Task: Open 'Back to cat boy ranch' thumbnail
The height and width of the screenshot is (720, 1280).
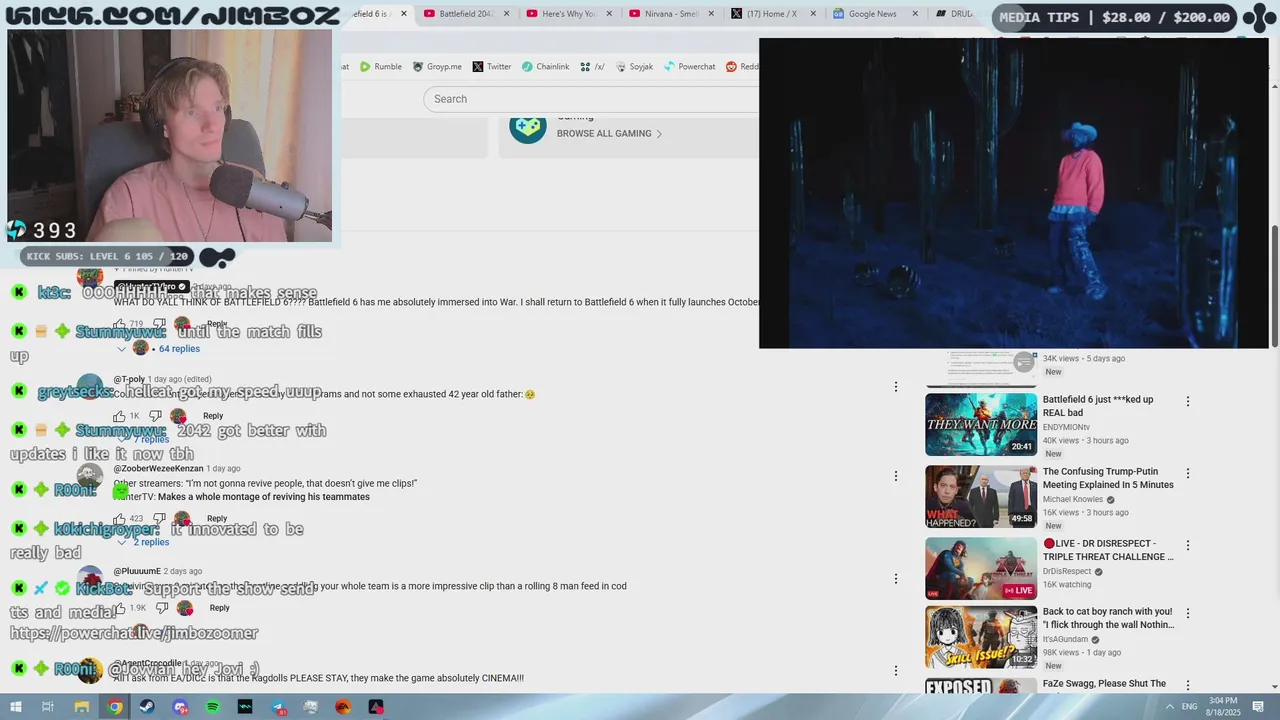Action: 981,637
